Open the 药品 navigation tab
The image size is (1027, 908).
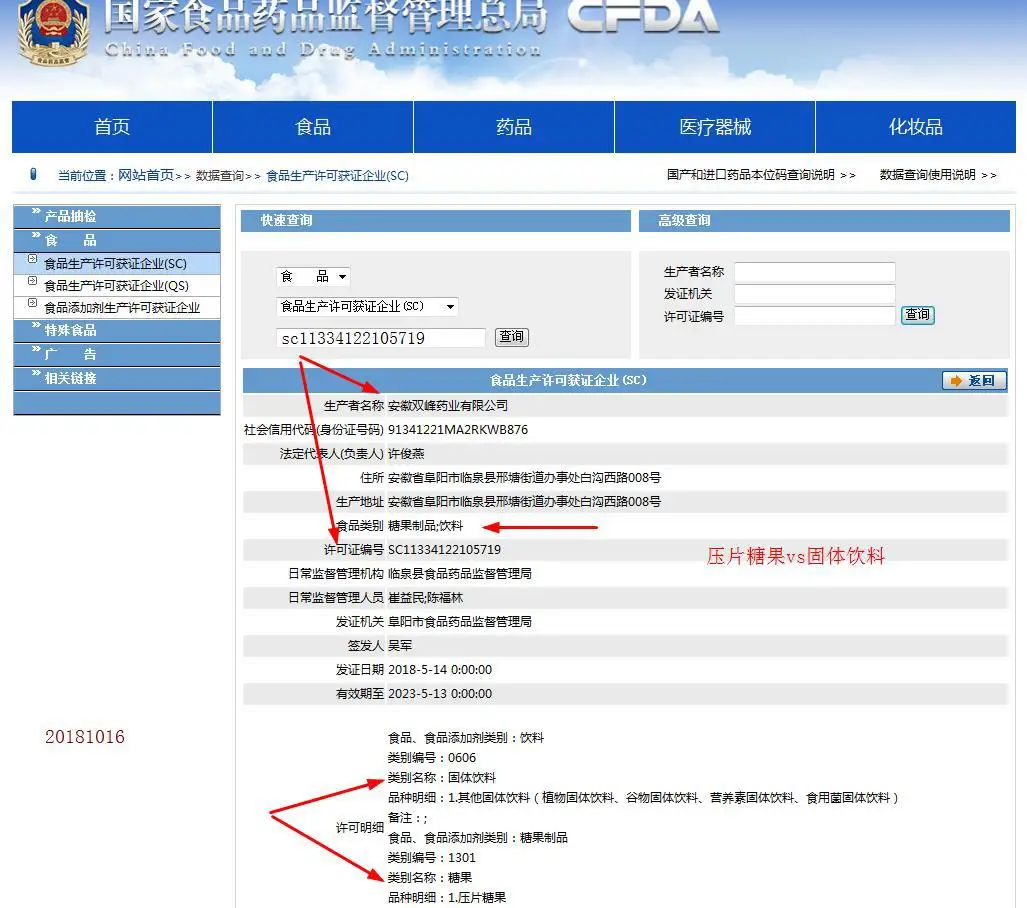point(514,127)
